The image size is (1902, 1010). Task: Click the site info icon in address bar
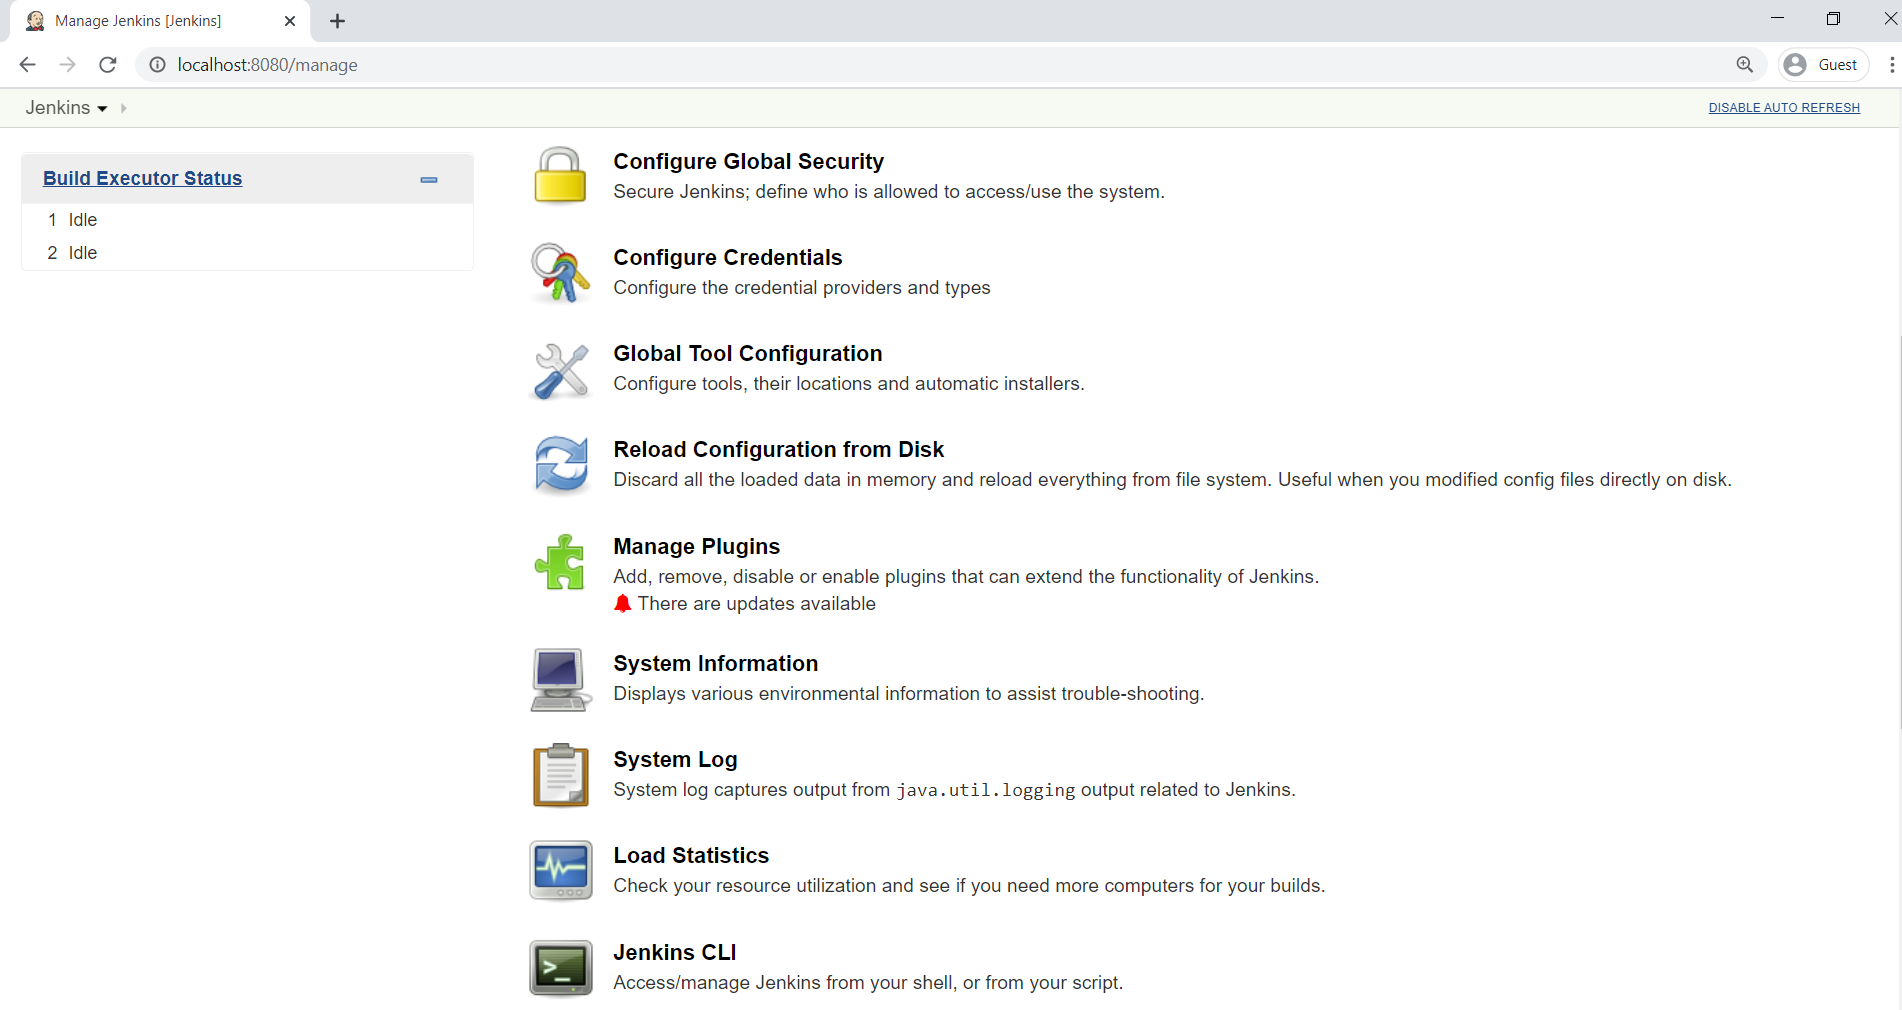[157, 65]
